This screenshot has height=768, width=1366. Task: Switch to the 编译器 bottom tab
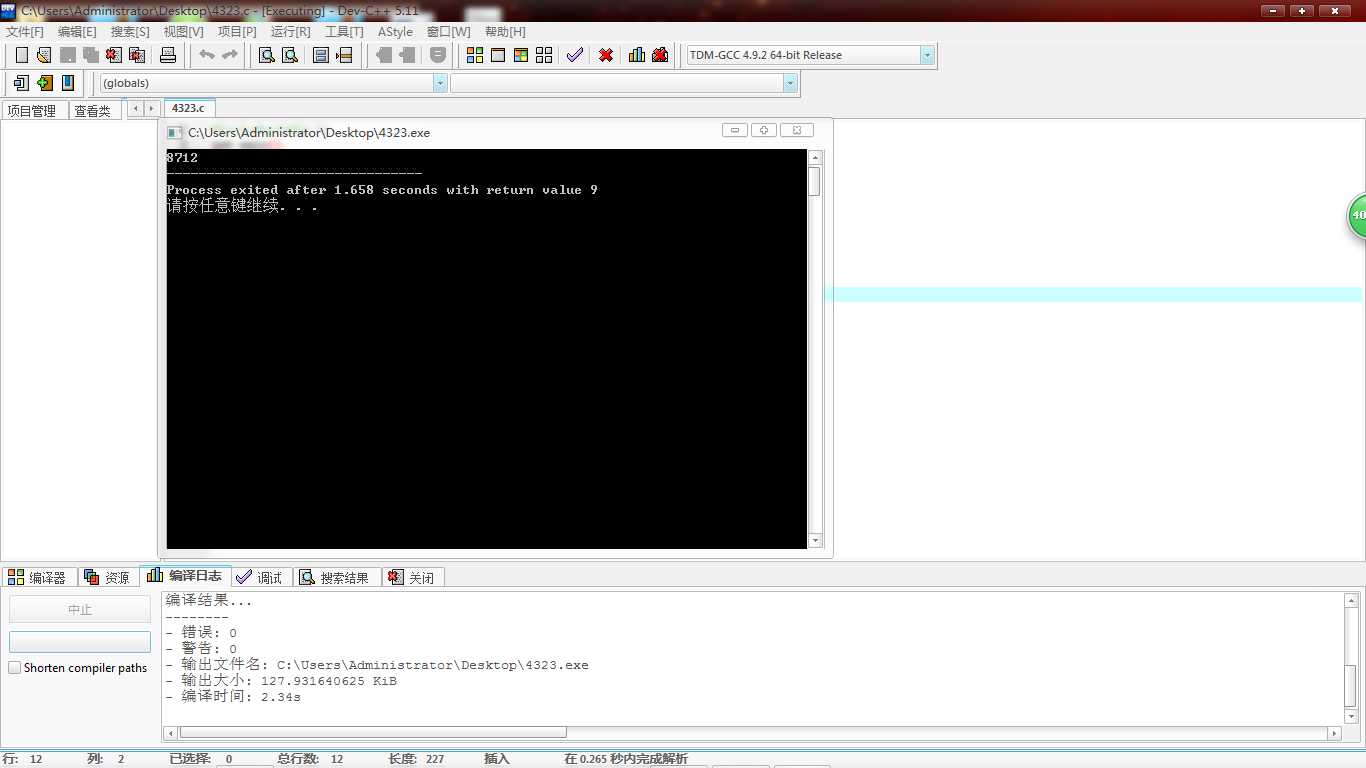coord(39,577)
